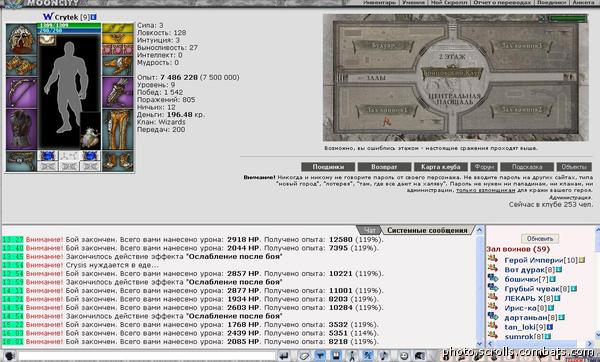Click the helmet equipment slot icon
The height and width of the screenshot is (362, 600).
(21, 38)
